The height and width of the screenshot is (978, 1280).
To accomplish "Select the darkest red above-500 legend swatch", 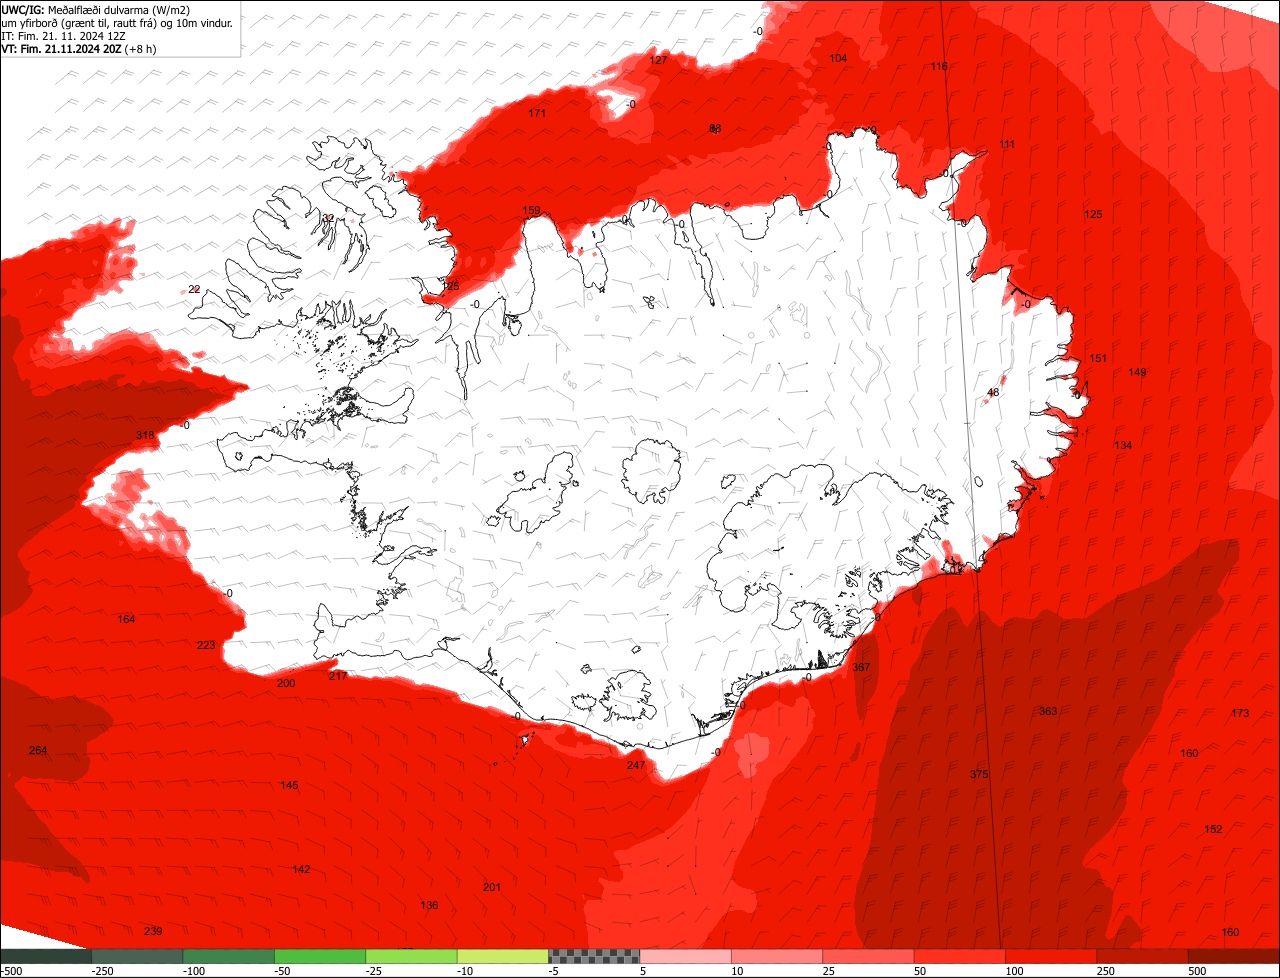I will pyautogui.click(x=1234, y=955).
